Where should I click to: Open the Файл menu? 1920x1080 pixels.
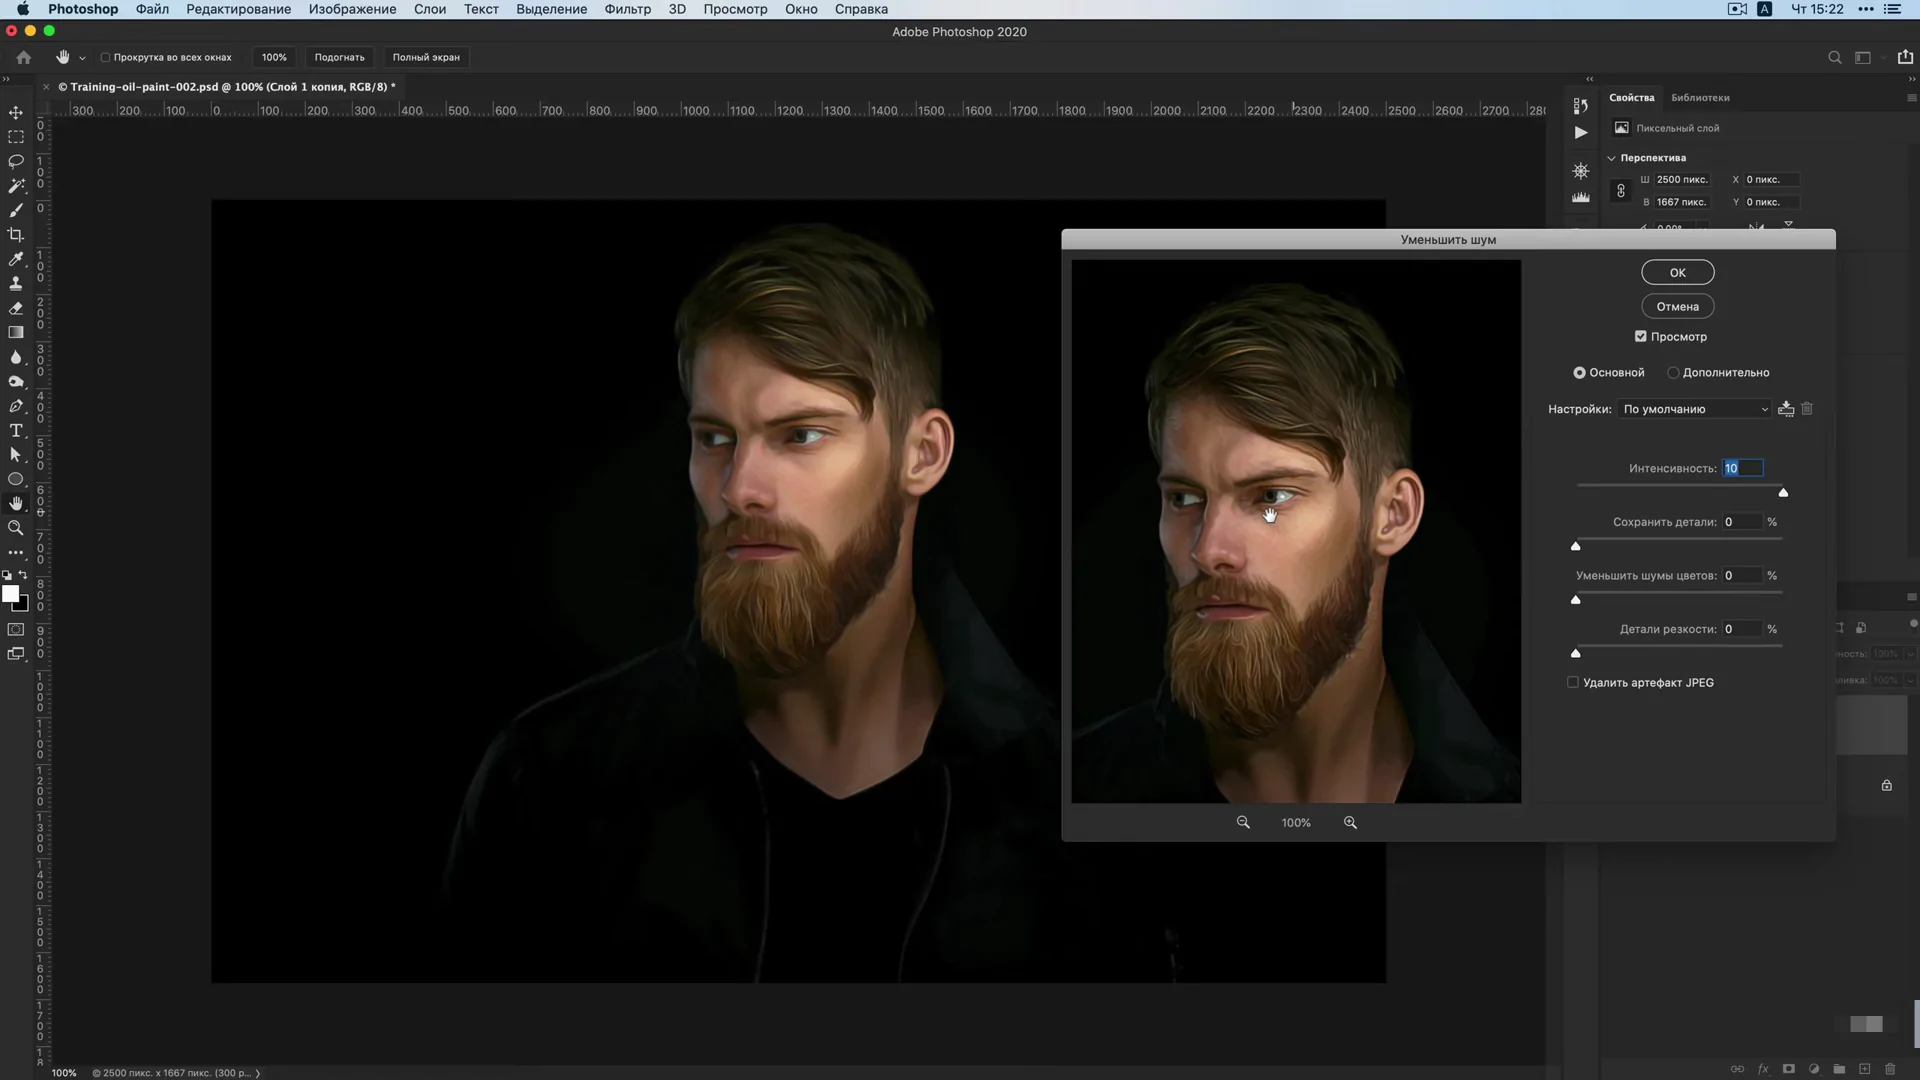pyautogui.click(x=152, y=9)
